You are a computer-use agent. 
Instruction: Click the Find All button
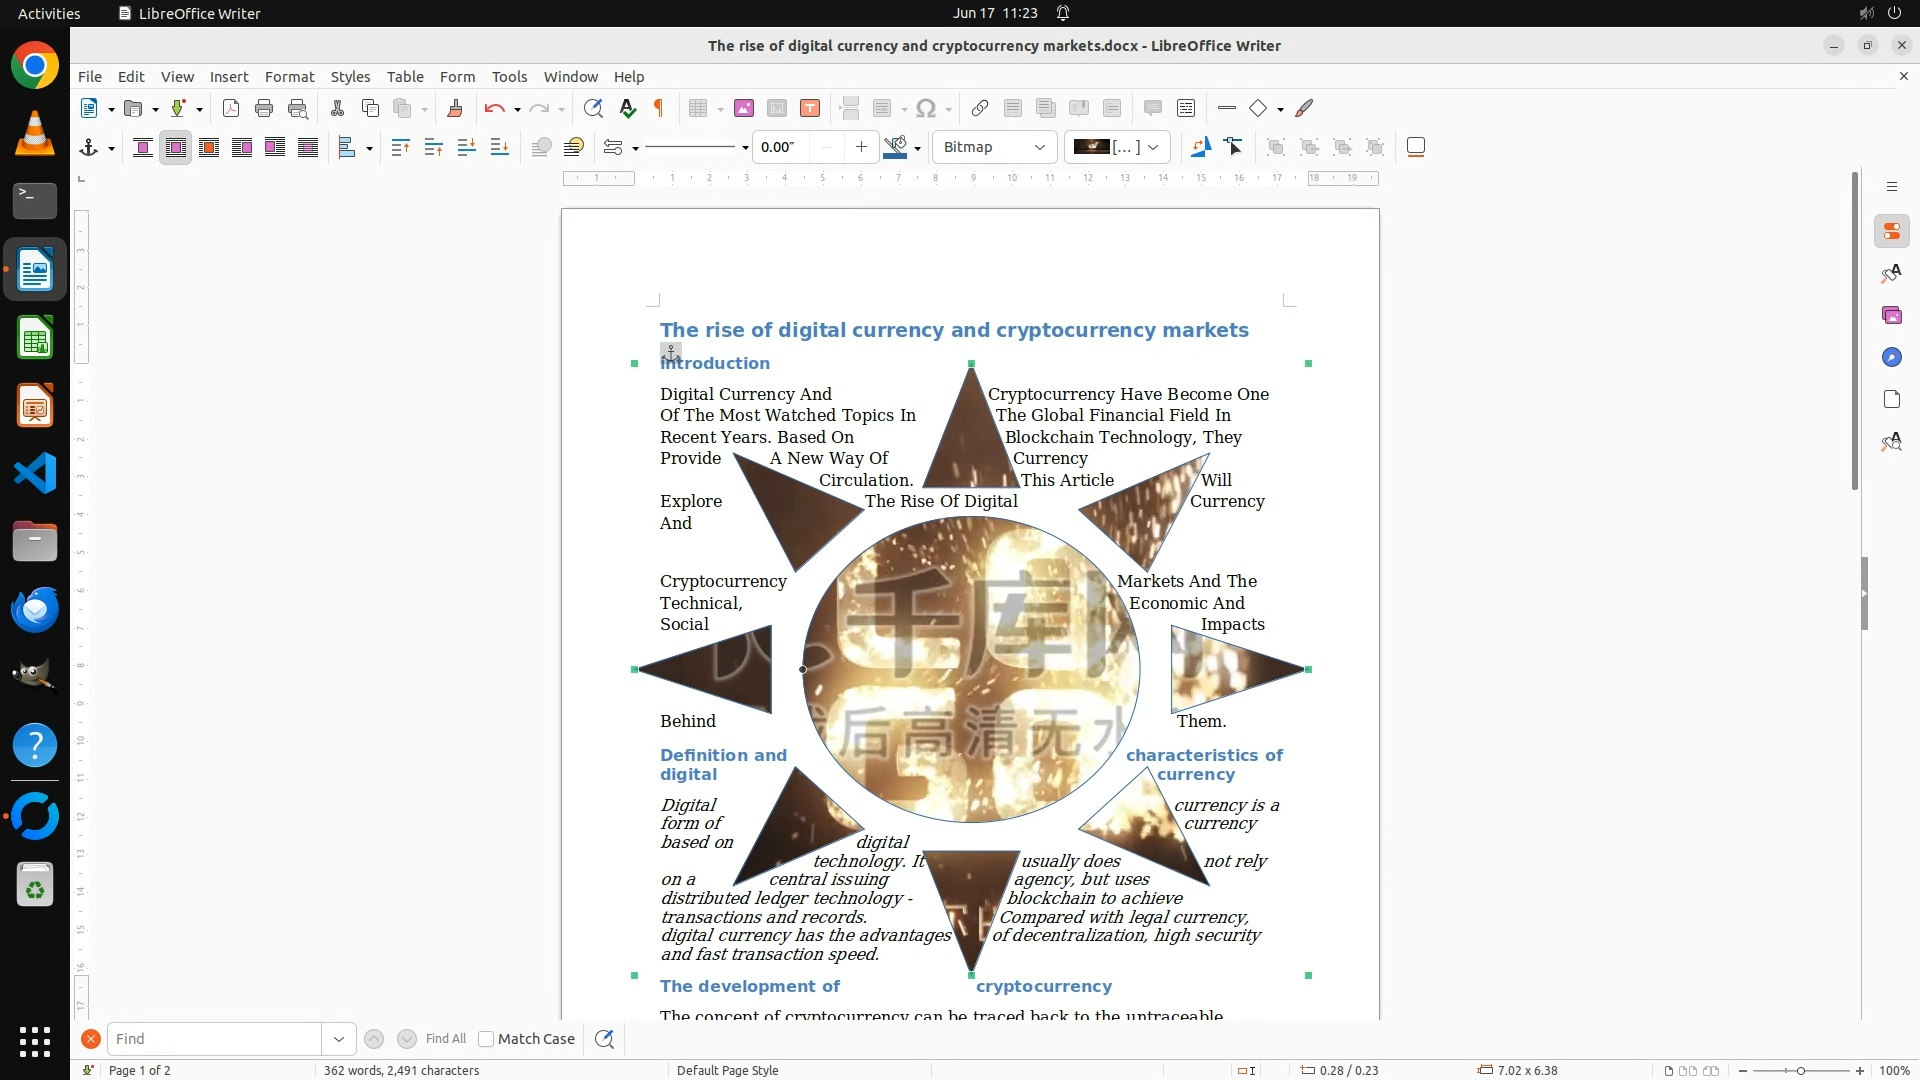click(x=445, y=1039)
